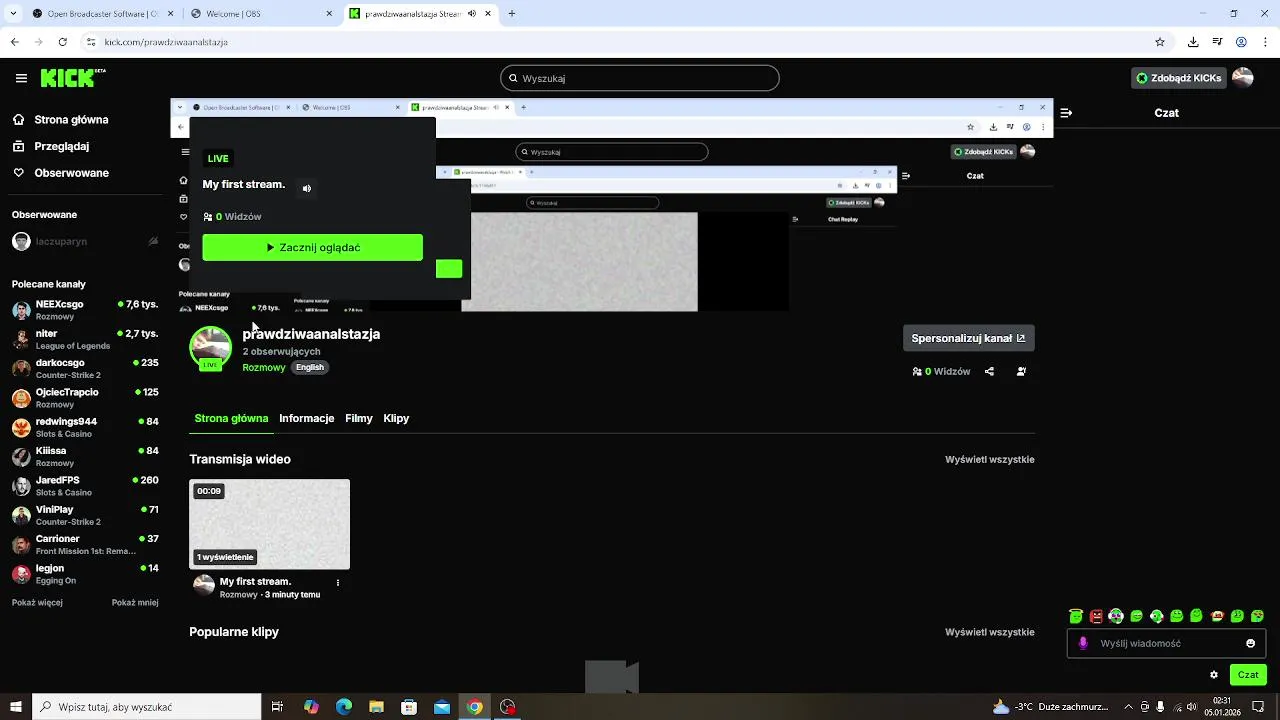Click the Windows taskbar search box
Image resolution: width=1280 pixels, height=720 pixels.
[147, 707]
